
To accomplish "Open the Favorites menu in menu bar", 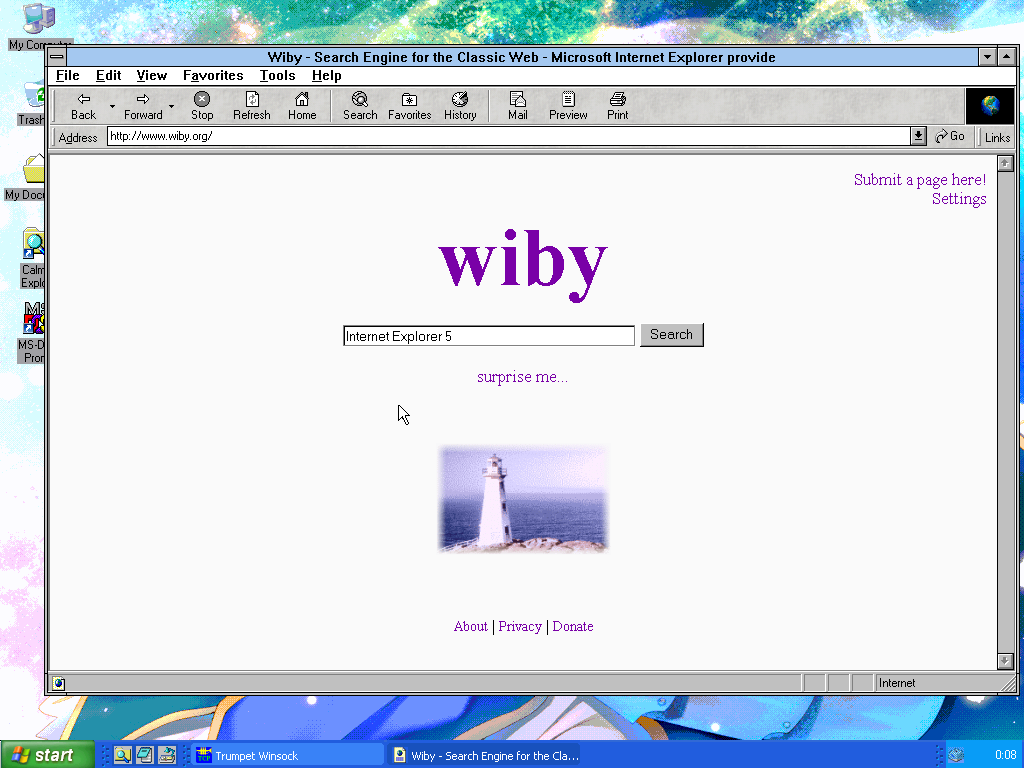I will (x=213, y=75).
